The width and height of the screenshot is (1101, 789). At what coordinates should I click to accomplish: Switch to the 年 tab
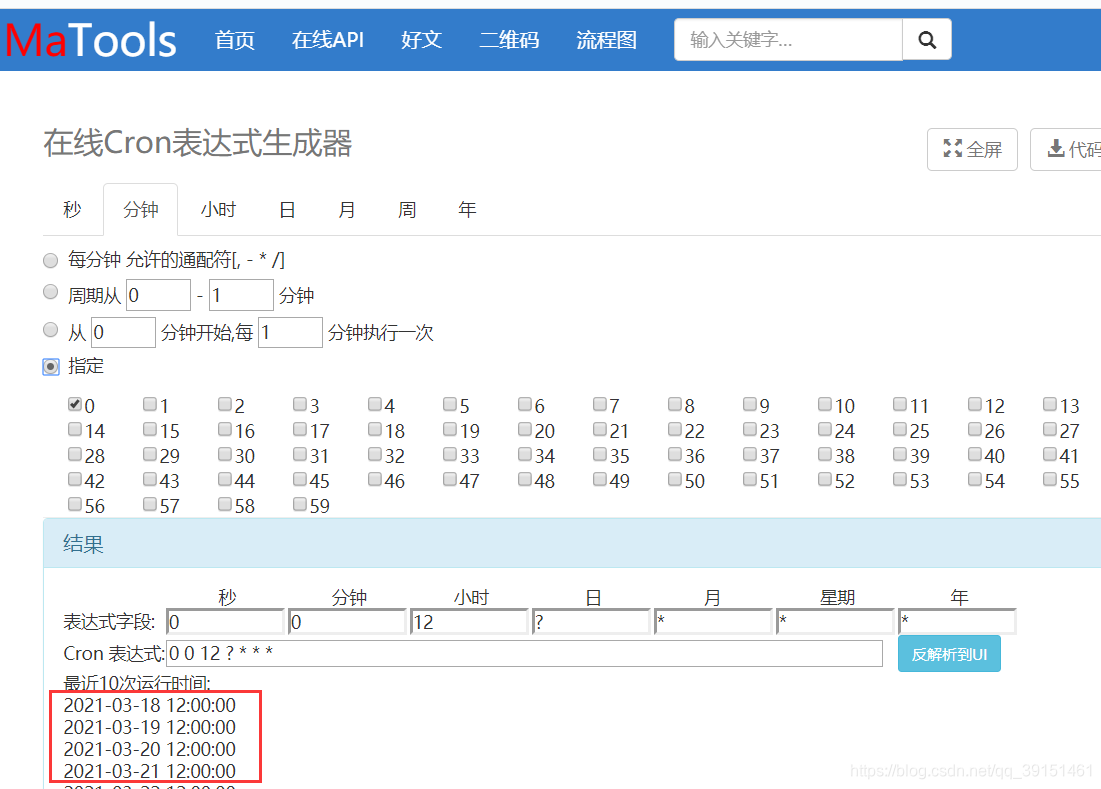click(x=467, y=209)
